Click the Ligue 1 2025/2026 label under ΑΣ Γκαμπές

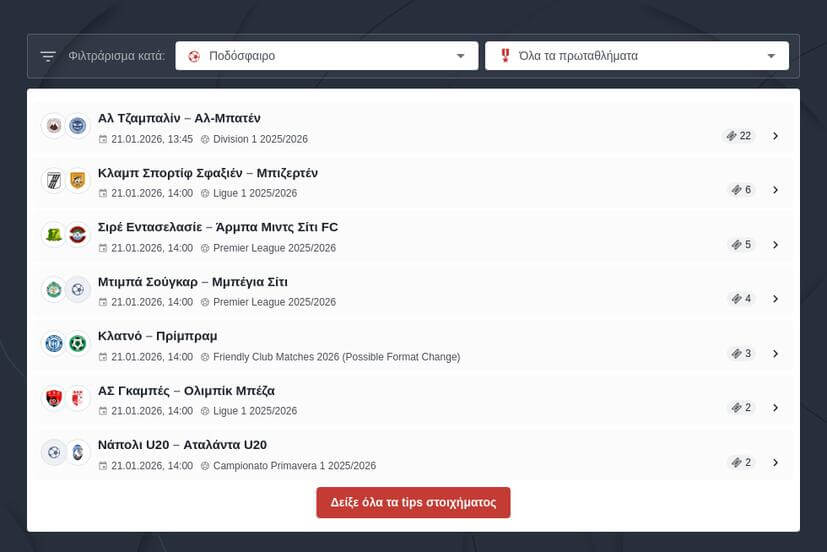[254, 411]
